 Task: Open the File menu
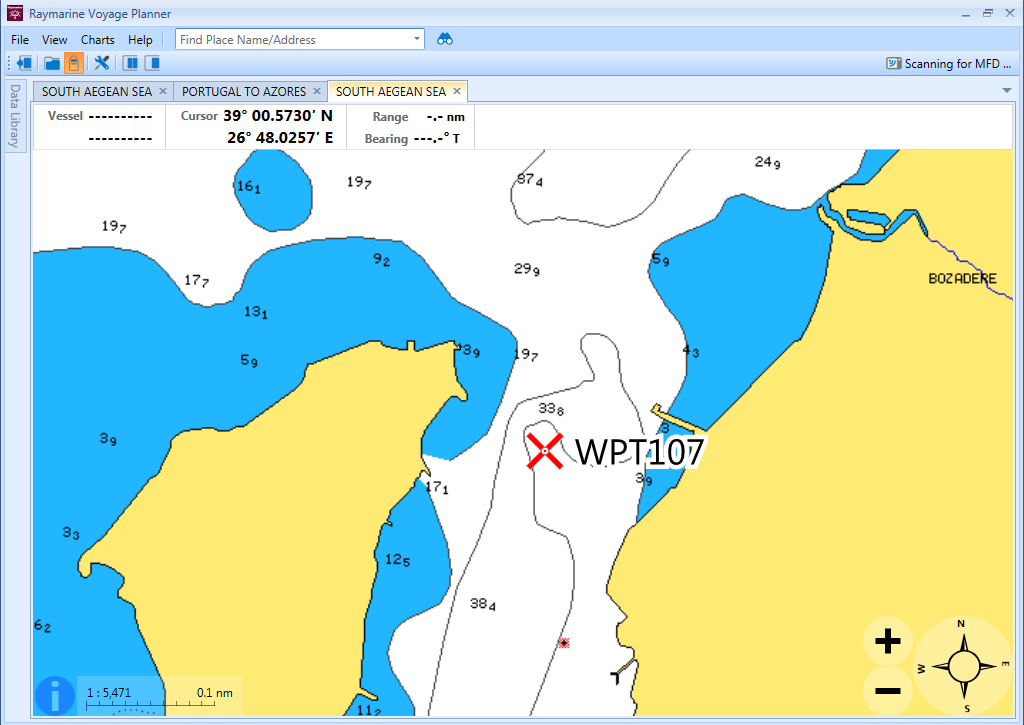(20, 40)
